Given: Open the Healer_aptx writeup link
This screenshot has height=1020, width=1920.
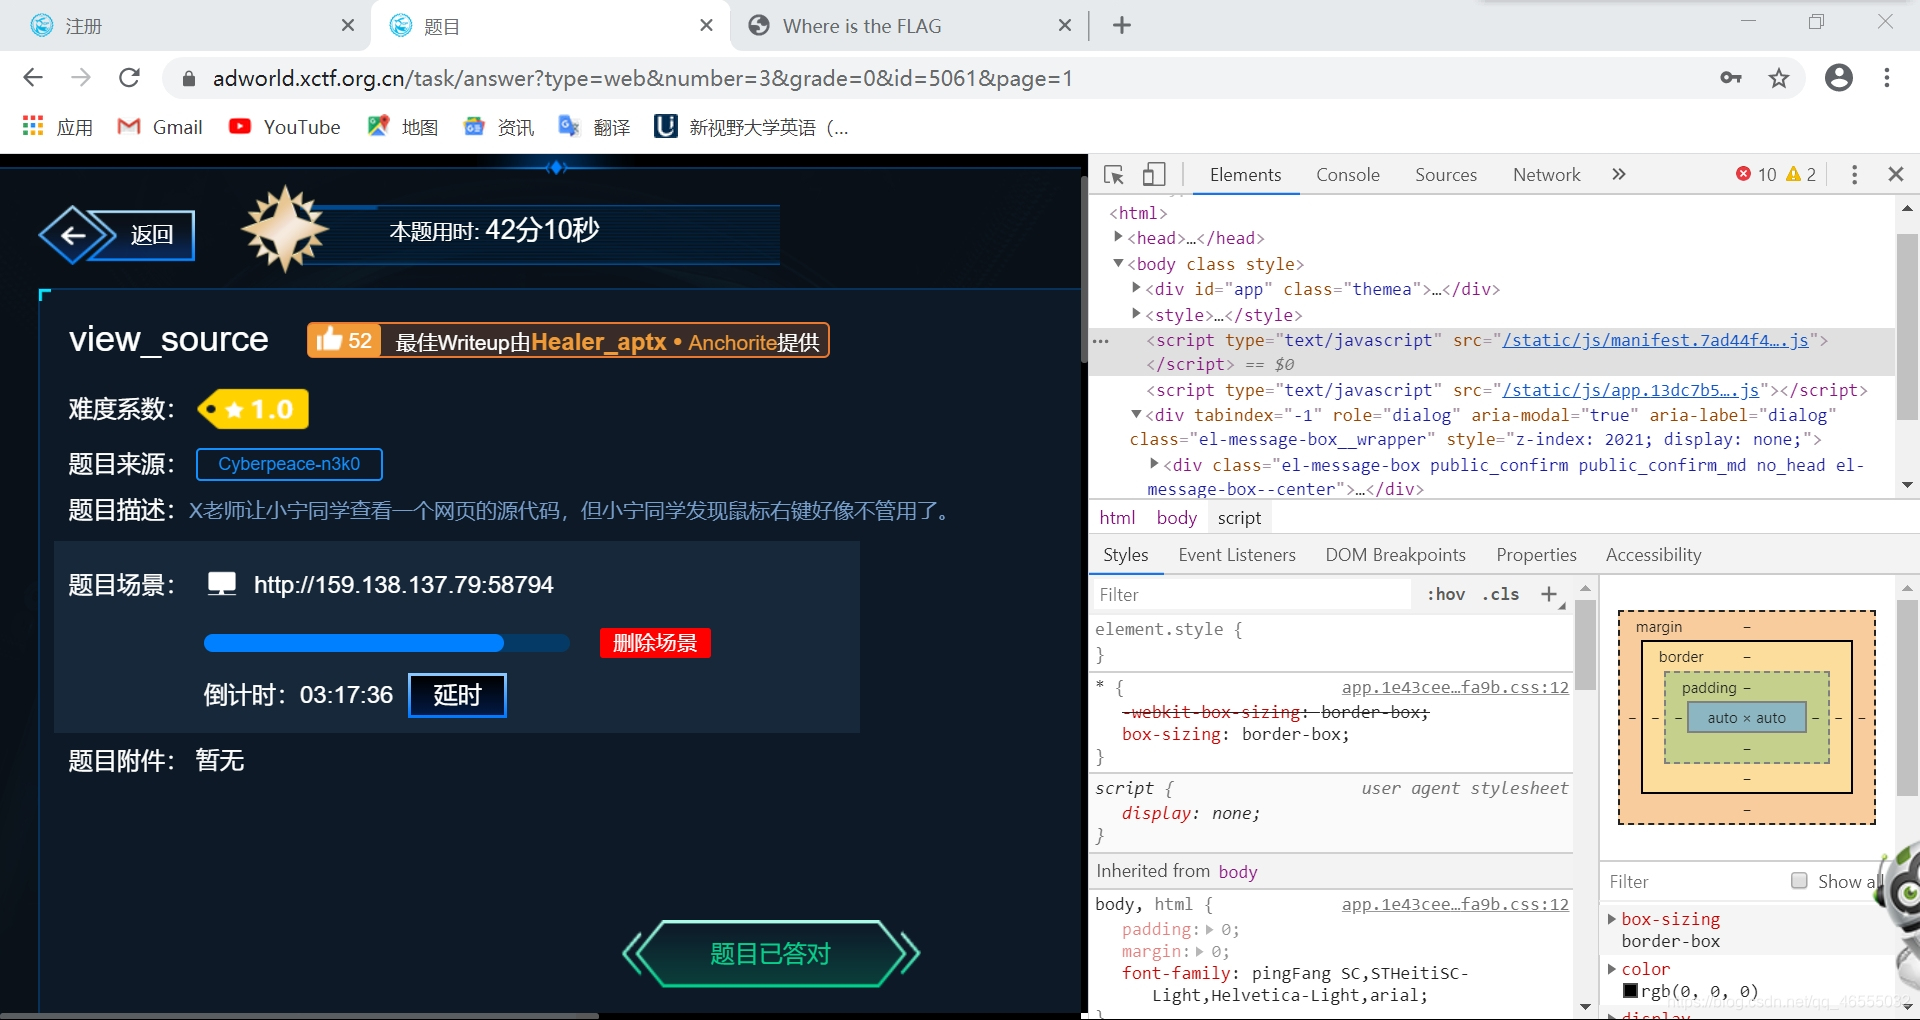Looking at the screenshot, I should coord(598,342).
